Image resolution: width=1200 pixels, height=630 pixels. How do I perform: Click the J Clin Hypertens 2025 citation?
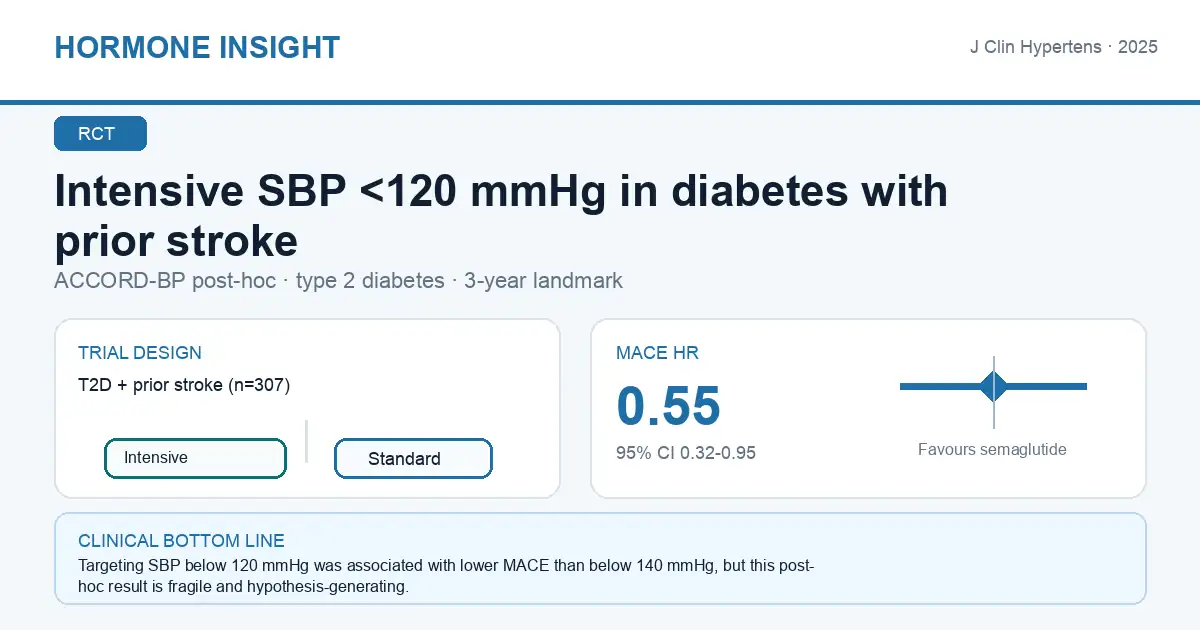[x=1064, y=47]
